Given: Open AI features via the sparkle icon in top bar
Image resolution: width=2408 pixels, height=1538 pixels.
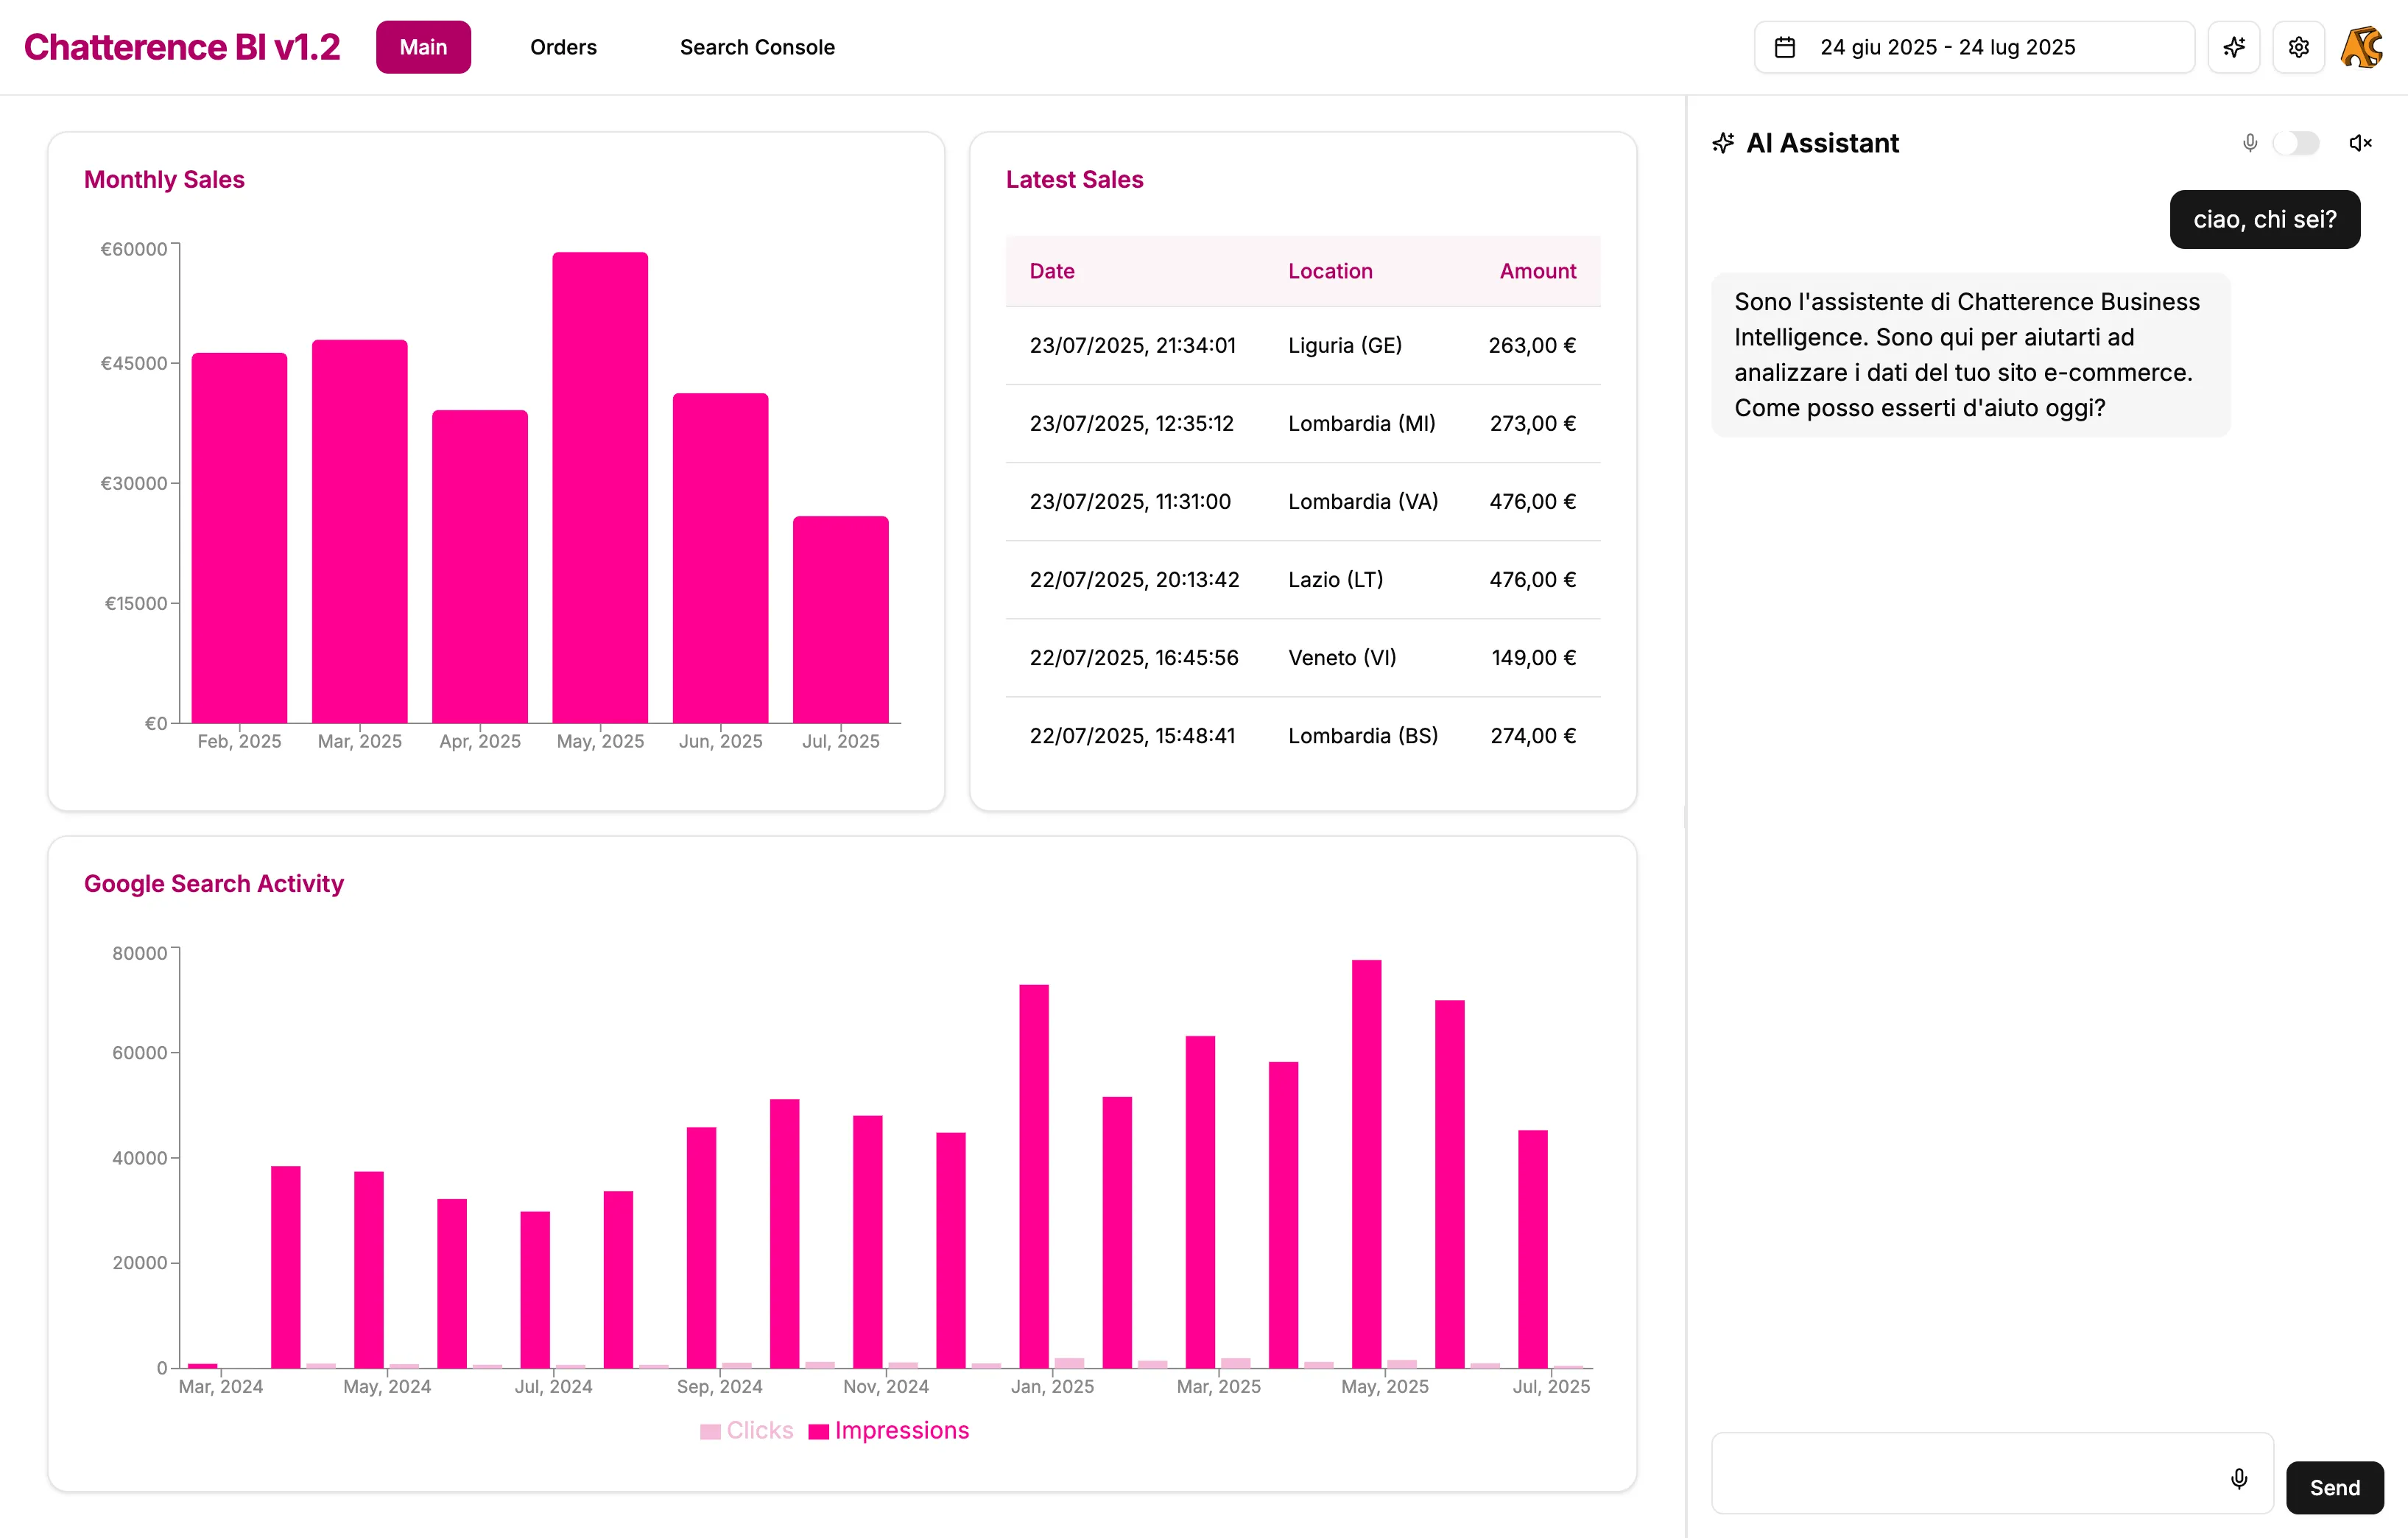Looking at the screenshot, I should pos(2235,47).
